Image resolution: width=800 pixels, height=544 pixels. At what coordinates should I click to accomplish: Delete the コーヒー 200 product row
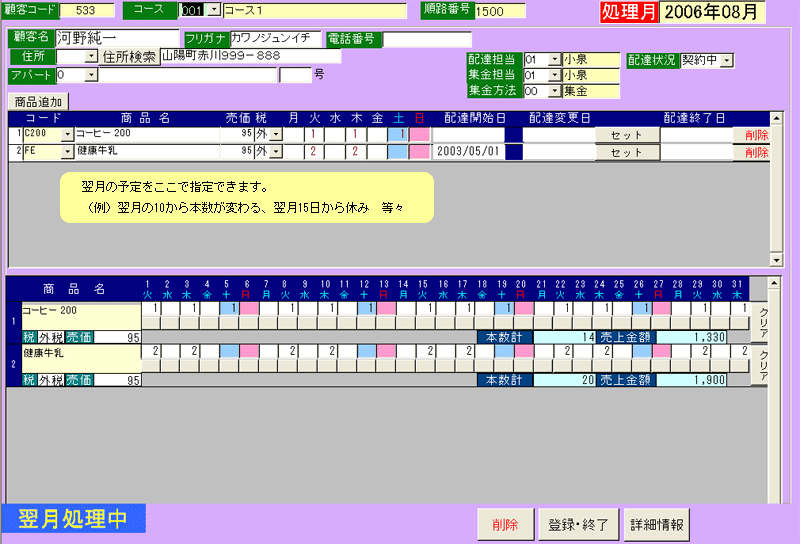(755, 134)
